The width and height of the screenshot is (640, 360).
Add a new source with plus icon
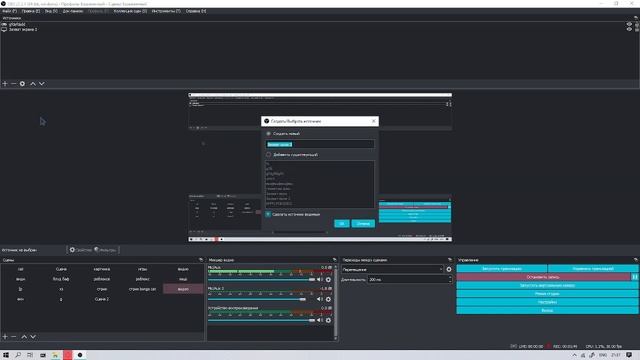[5, 84]
